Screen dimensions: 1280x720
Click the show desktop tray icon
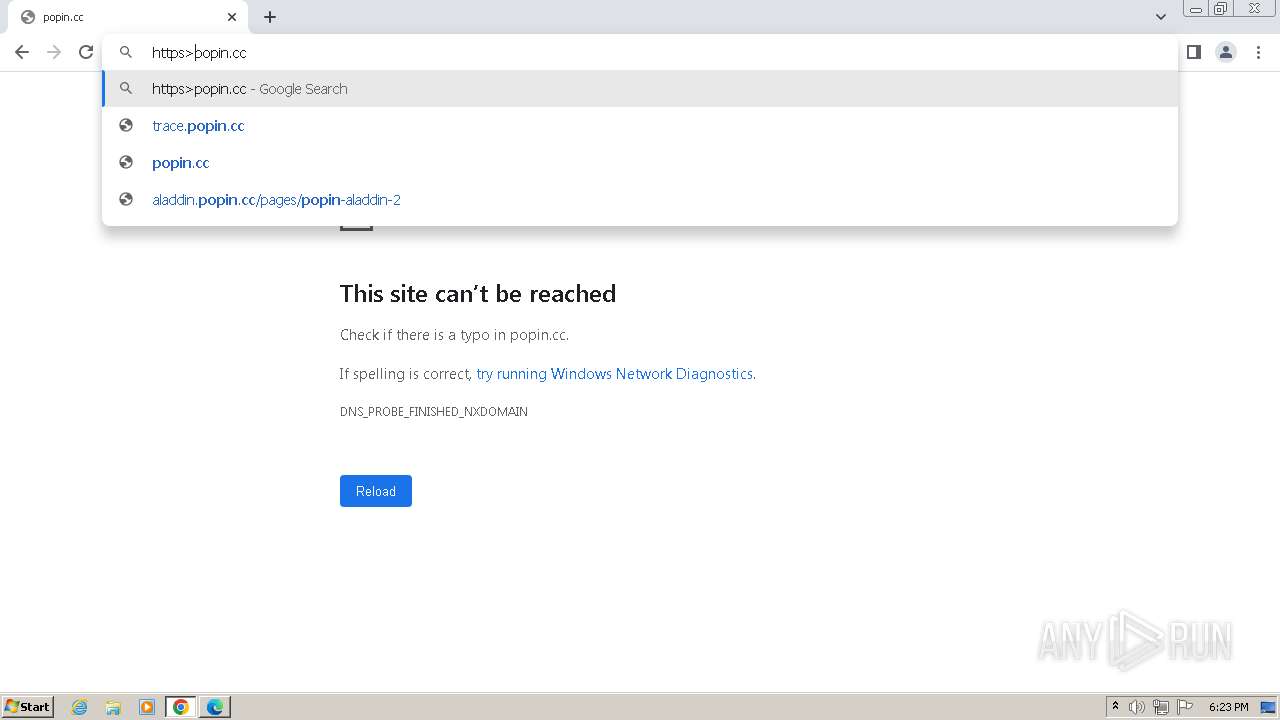1268,707
